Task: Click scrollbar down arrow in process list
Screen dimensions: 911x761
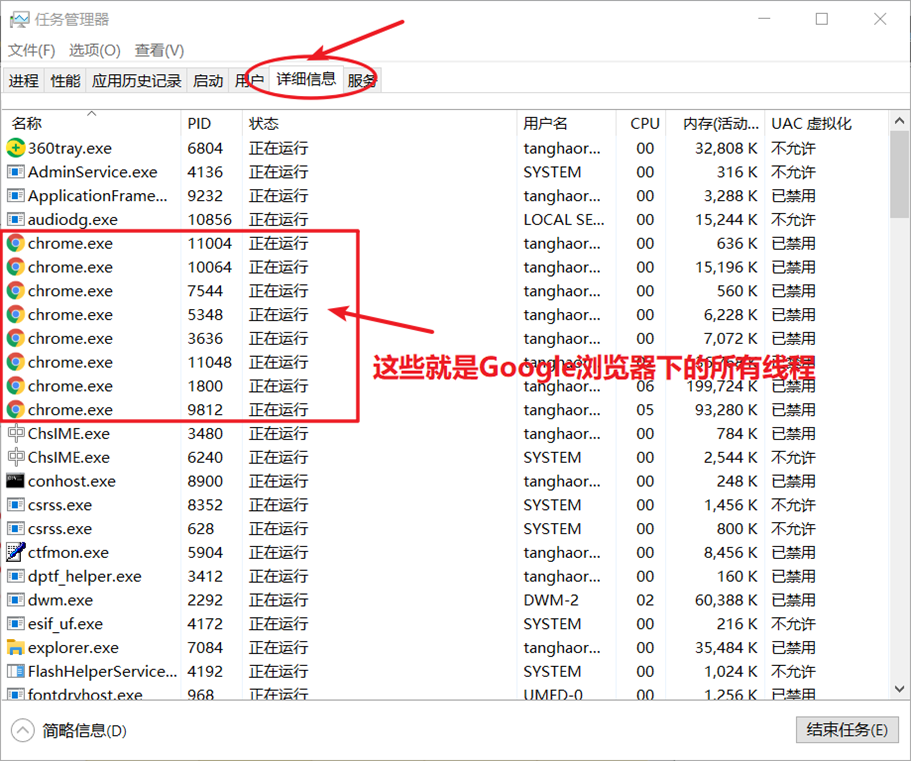Action: [899, 689]
